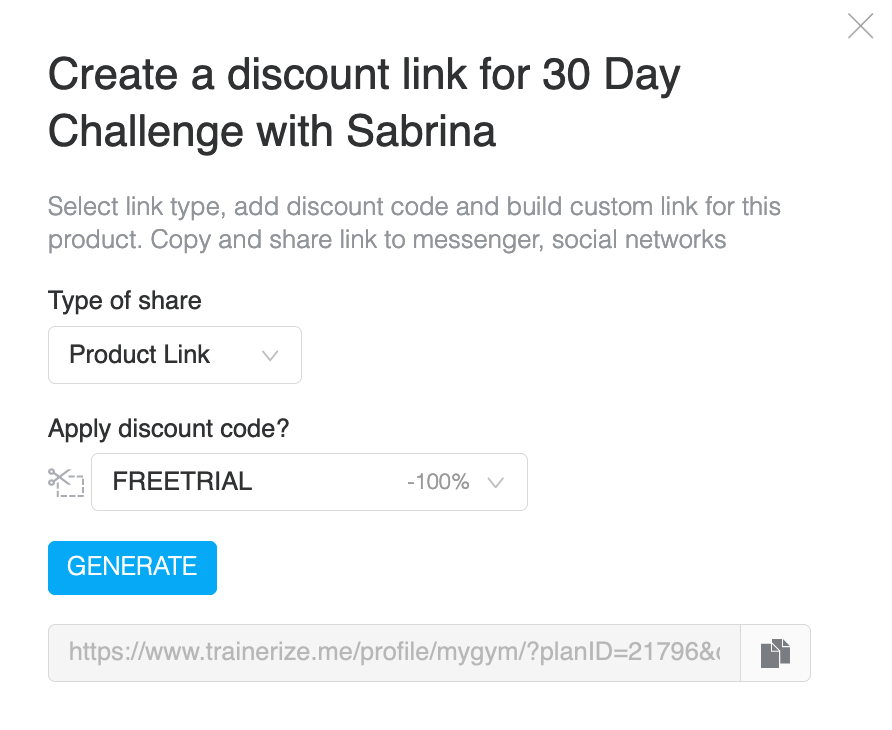Click the -100% discount value
The width and height of the screenshot is (892, 730).
click(438, 482)
